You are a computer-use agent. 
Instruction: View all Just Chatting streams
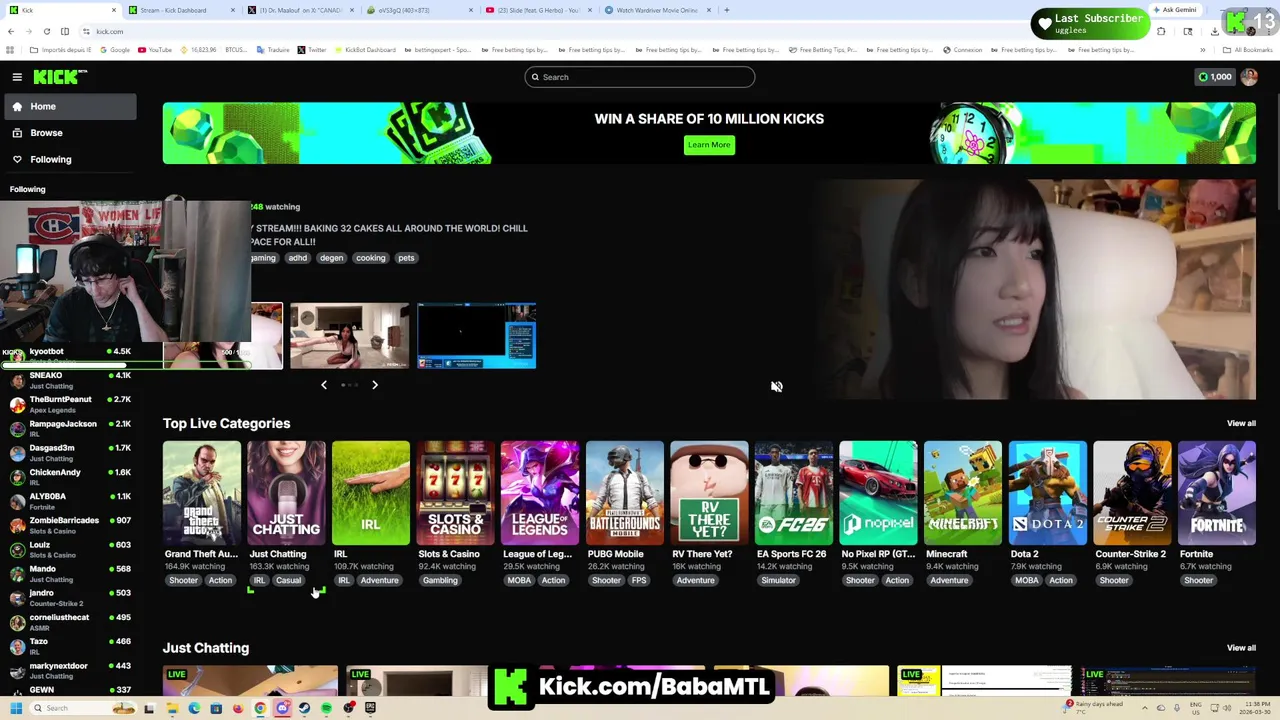[1241, 648]
